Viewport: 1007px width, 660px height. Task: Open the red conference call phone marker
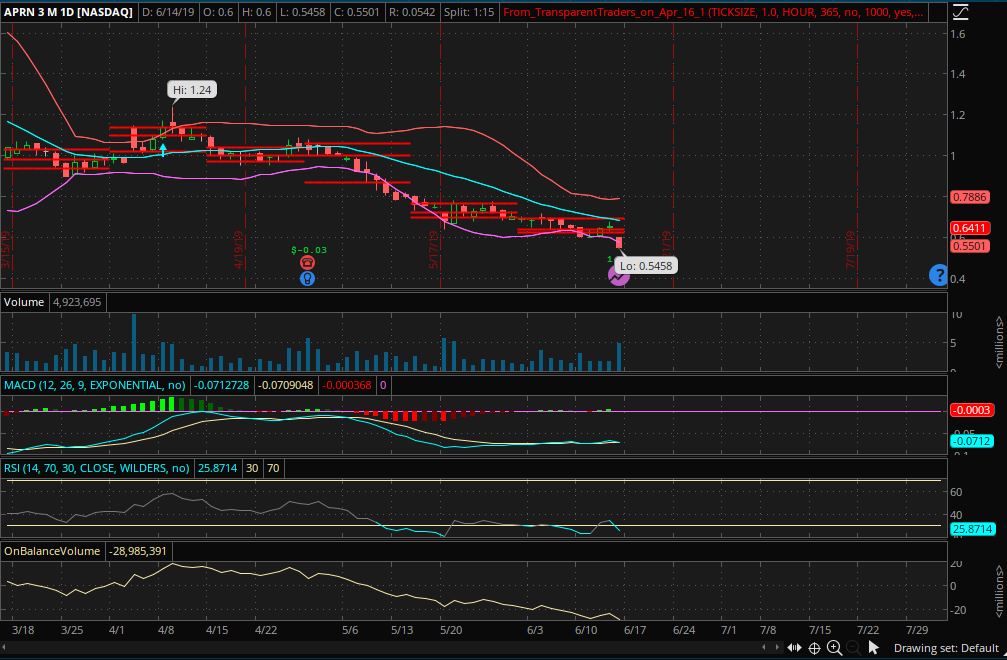click(307, 263)
